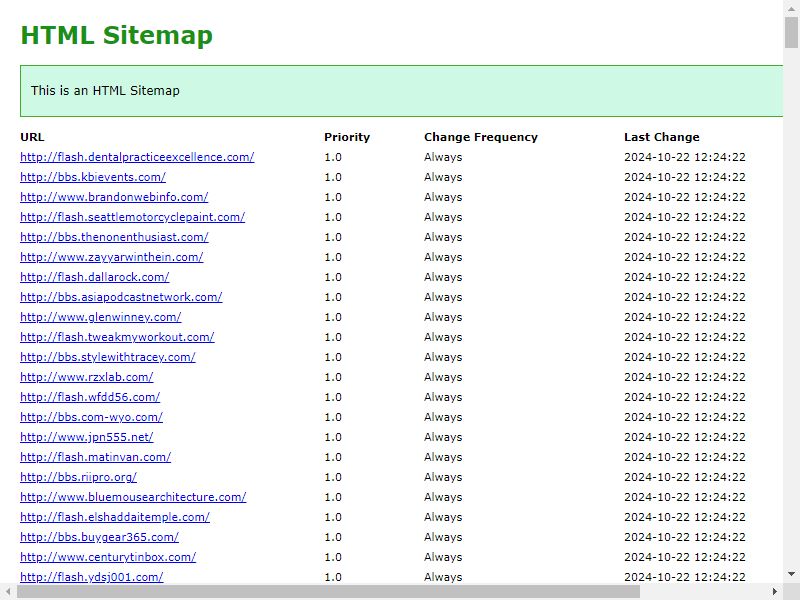Click the vertical scrollbar up arrow
800x600 pixels.
coord(791,8)
